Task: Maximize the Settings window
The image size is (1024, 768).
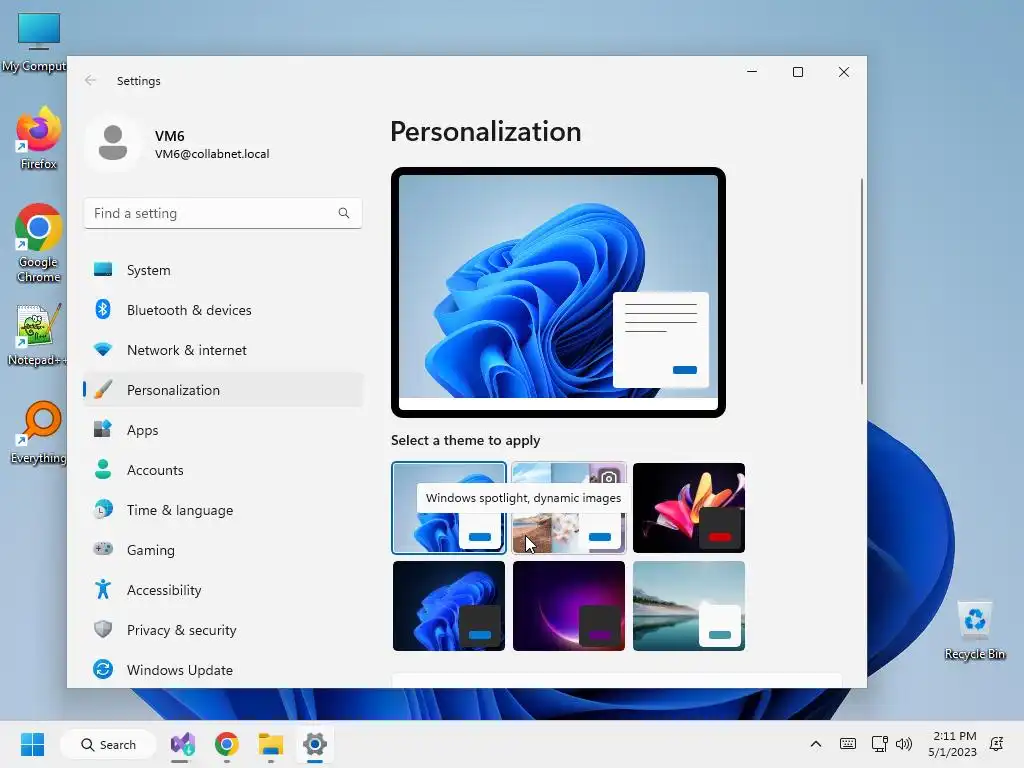Action: 798,72
